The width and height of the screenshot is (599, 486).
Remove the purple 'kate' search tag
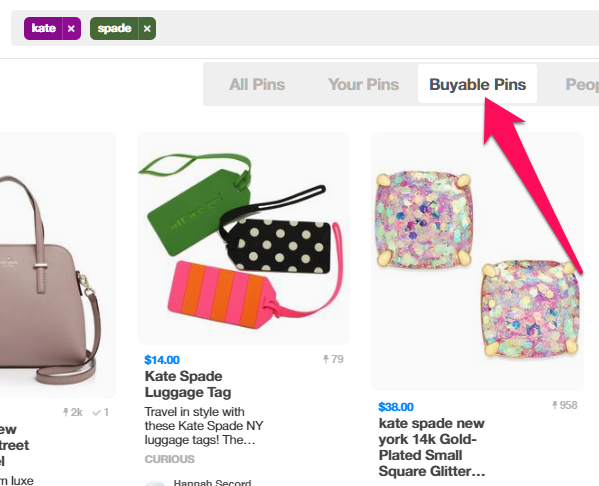click(x=71, y=29)
